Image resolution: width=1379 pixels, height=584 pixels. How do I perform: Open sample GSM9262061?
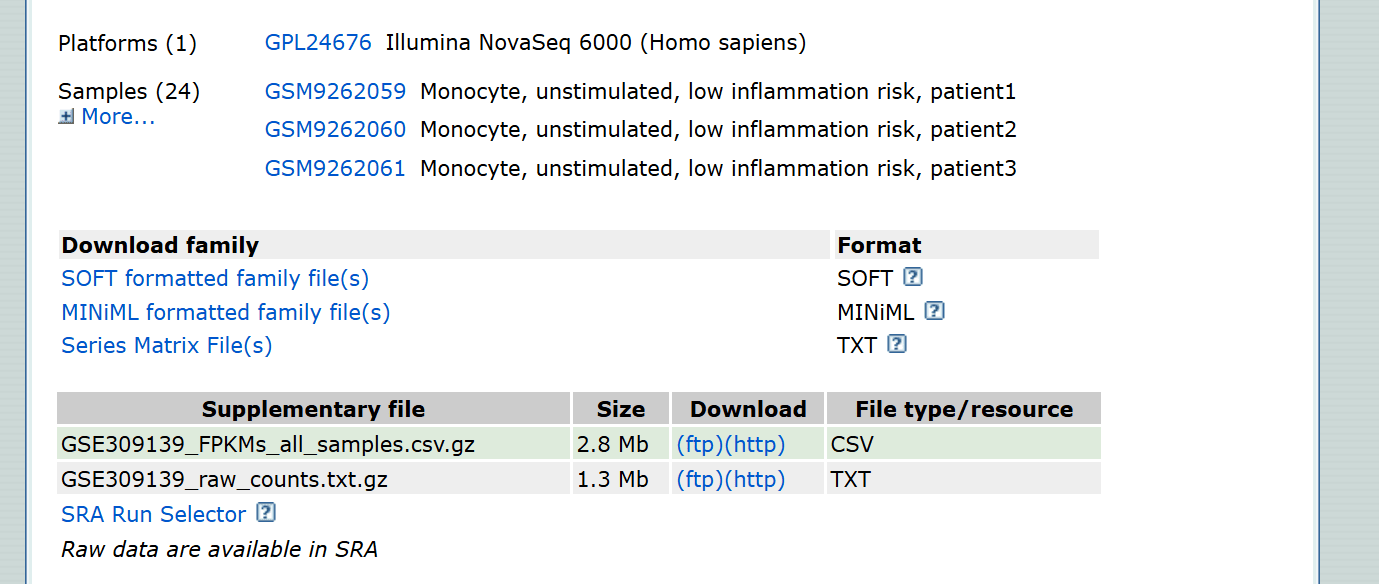pos(335,169)
